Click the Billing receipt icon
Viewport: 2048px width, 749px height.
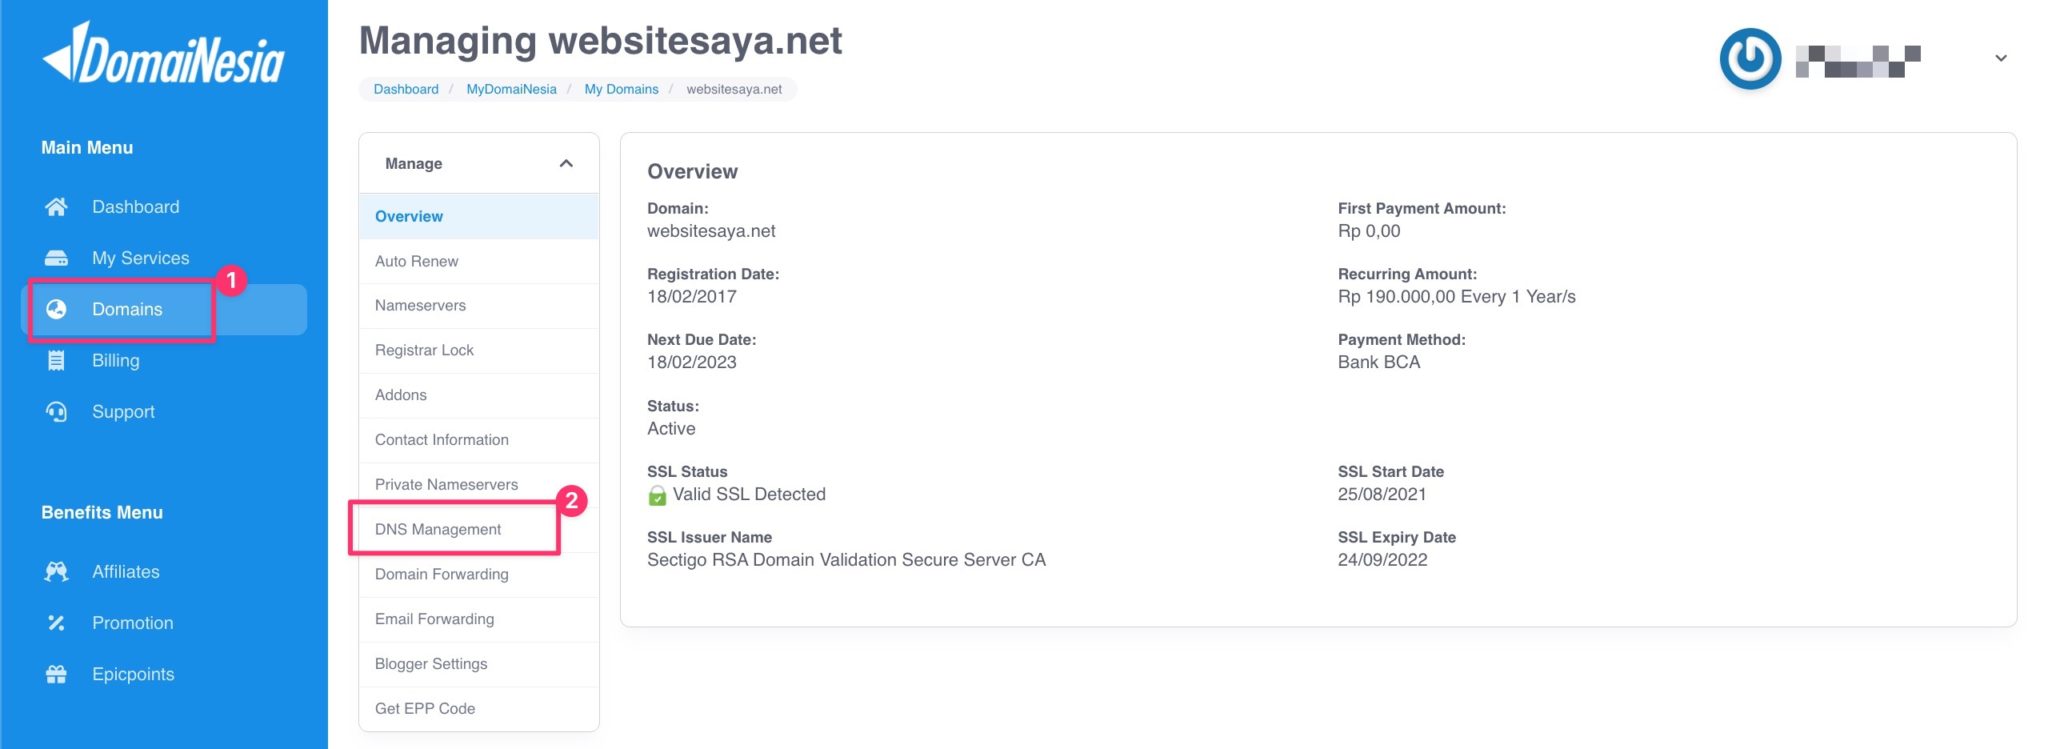click(57, 361)
